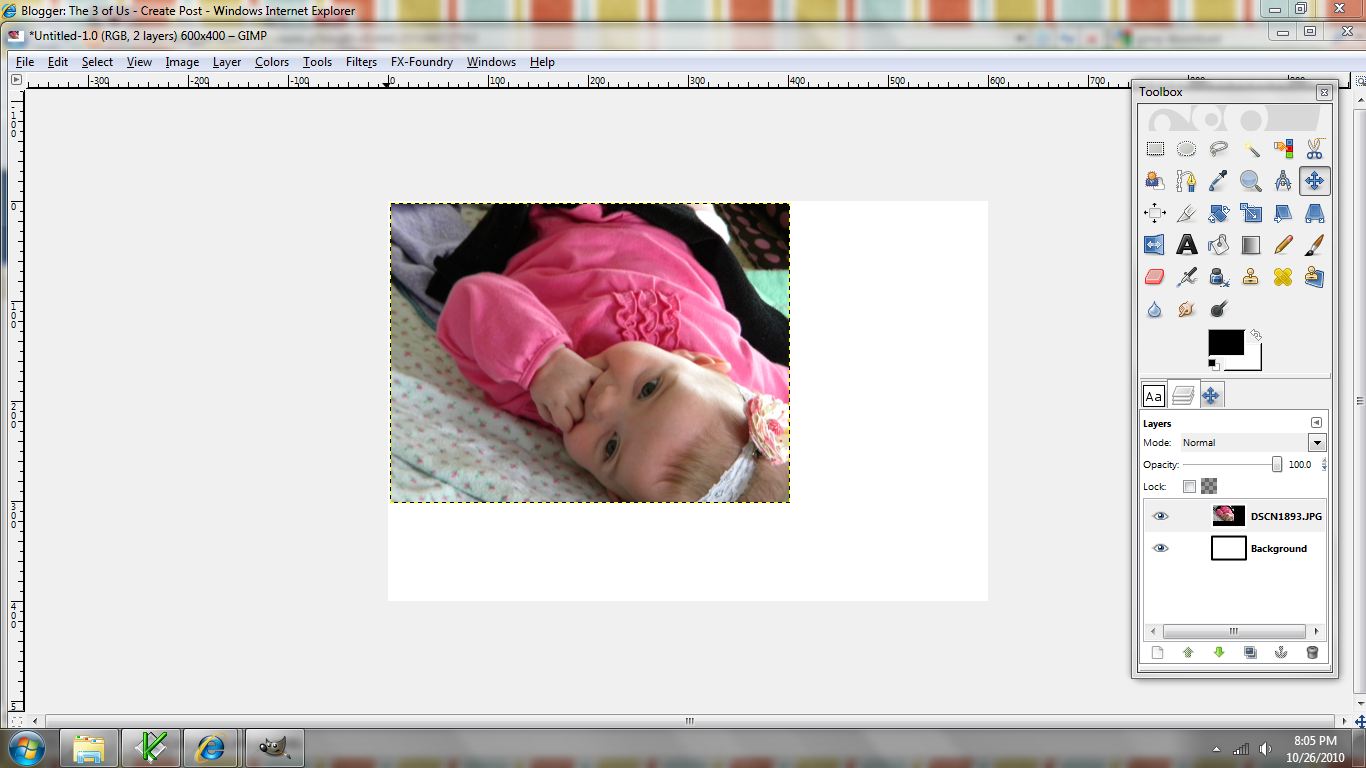
Task: Select the Select by Color tool
Action: click(1283, 149)
